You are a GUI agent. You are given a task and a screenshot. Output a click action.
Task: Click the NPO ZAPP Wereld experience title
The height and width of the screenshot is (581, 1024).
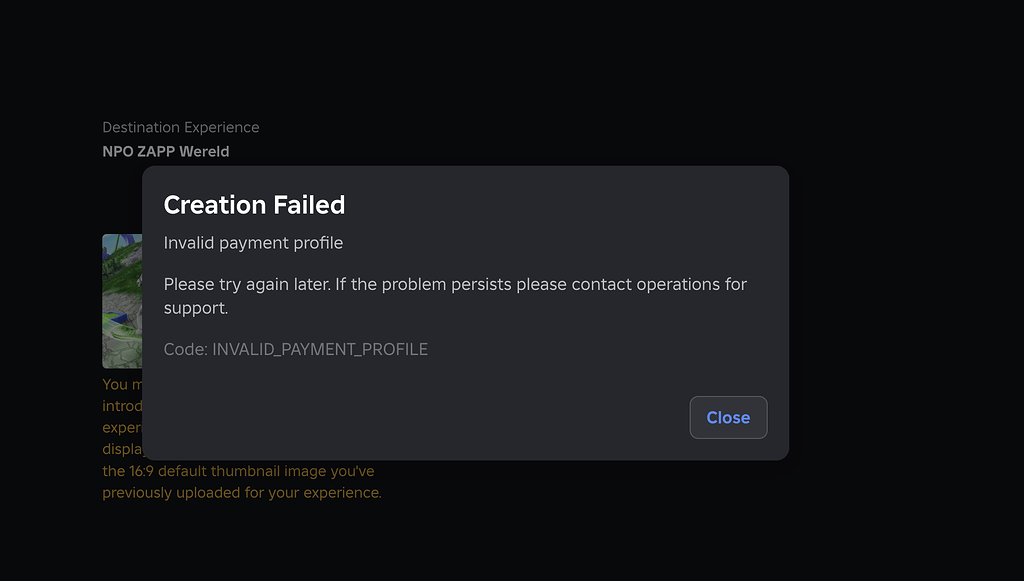point(166,151)
